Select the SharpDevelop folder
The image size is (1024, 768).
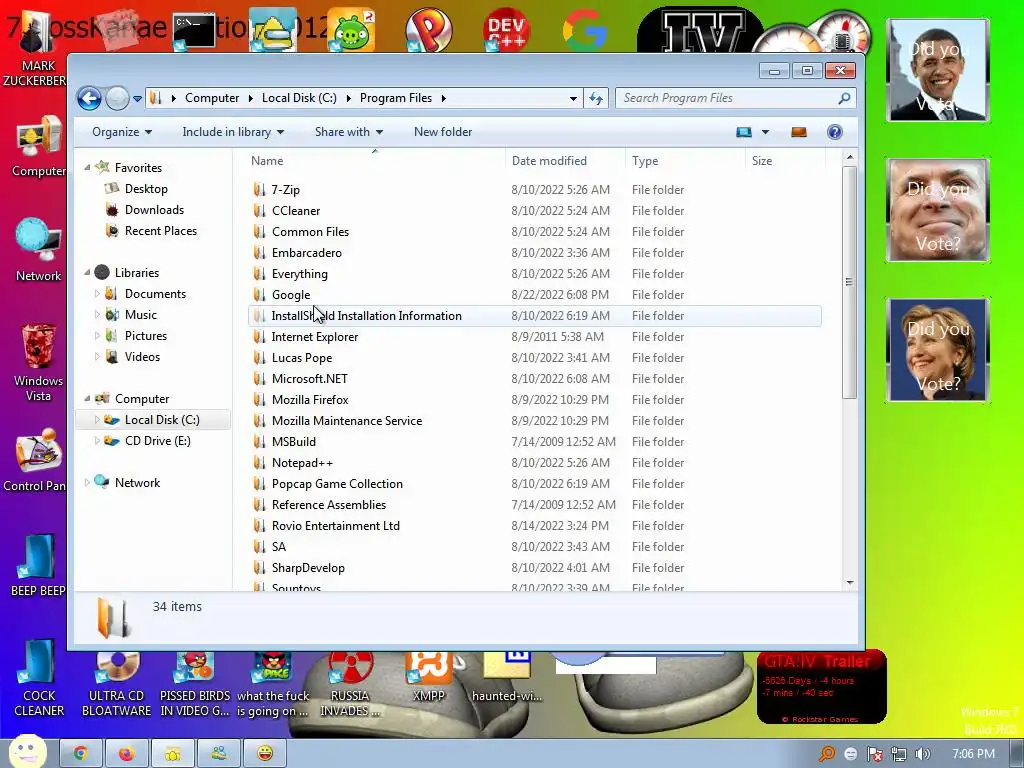(x=534, y=568)
